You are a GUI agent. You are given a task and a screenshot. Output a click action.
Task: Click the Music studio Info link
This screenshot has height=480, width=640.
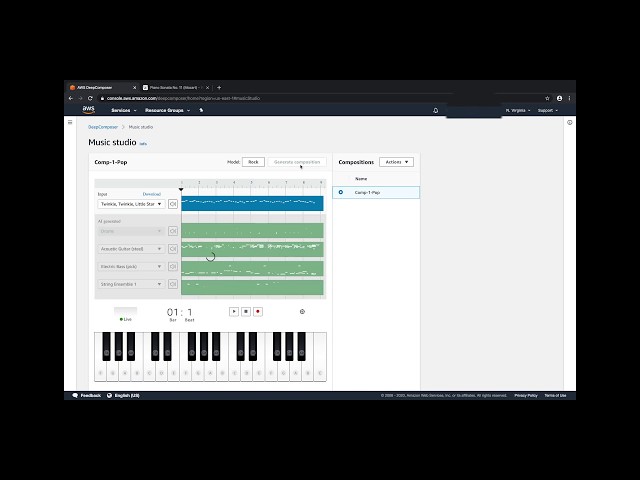click(x=143, y=144)
